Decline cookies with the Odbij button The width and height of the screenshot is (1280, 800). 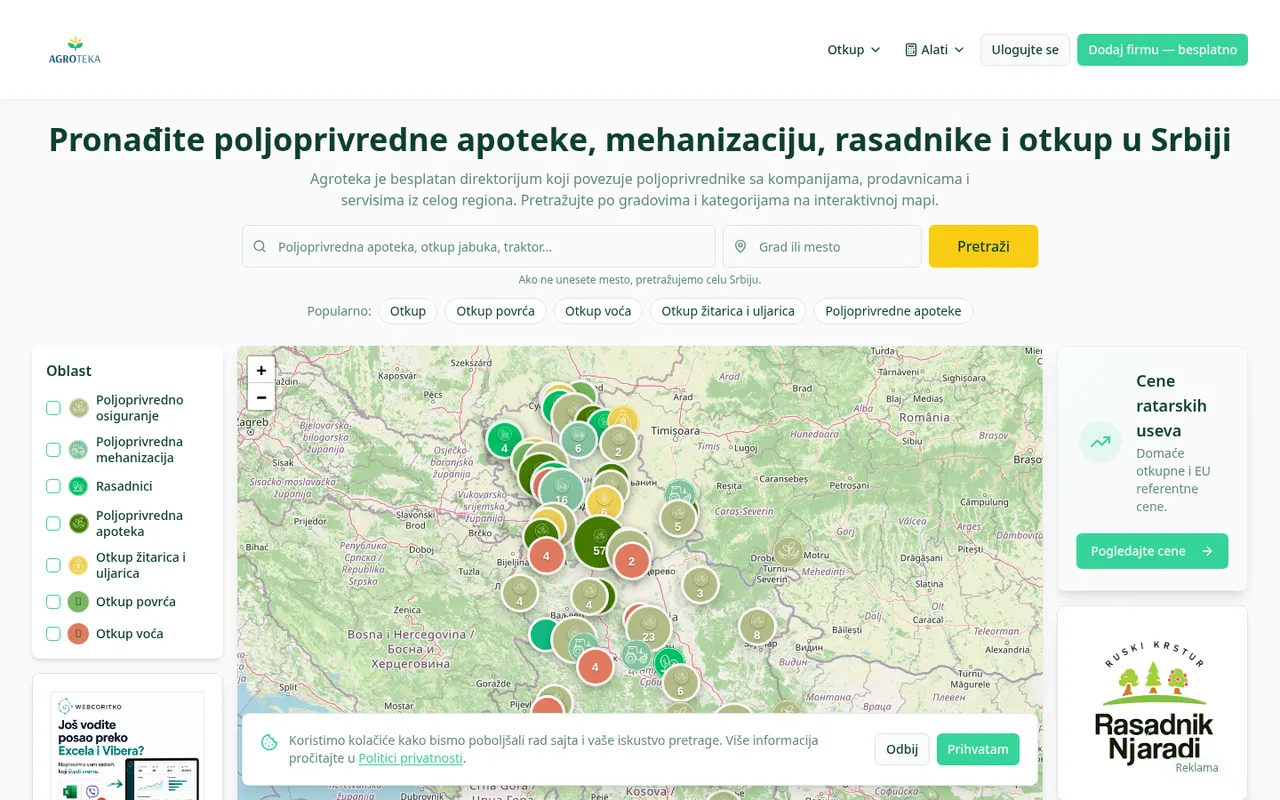pyautogui.click(x=902, y=749)
